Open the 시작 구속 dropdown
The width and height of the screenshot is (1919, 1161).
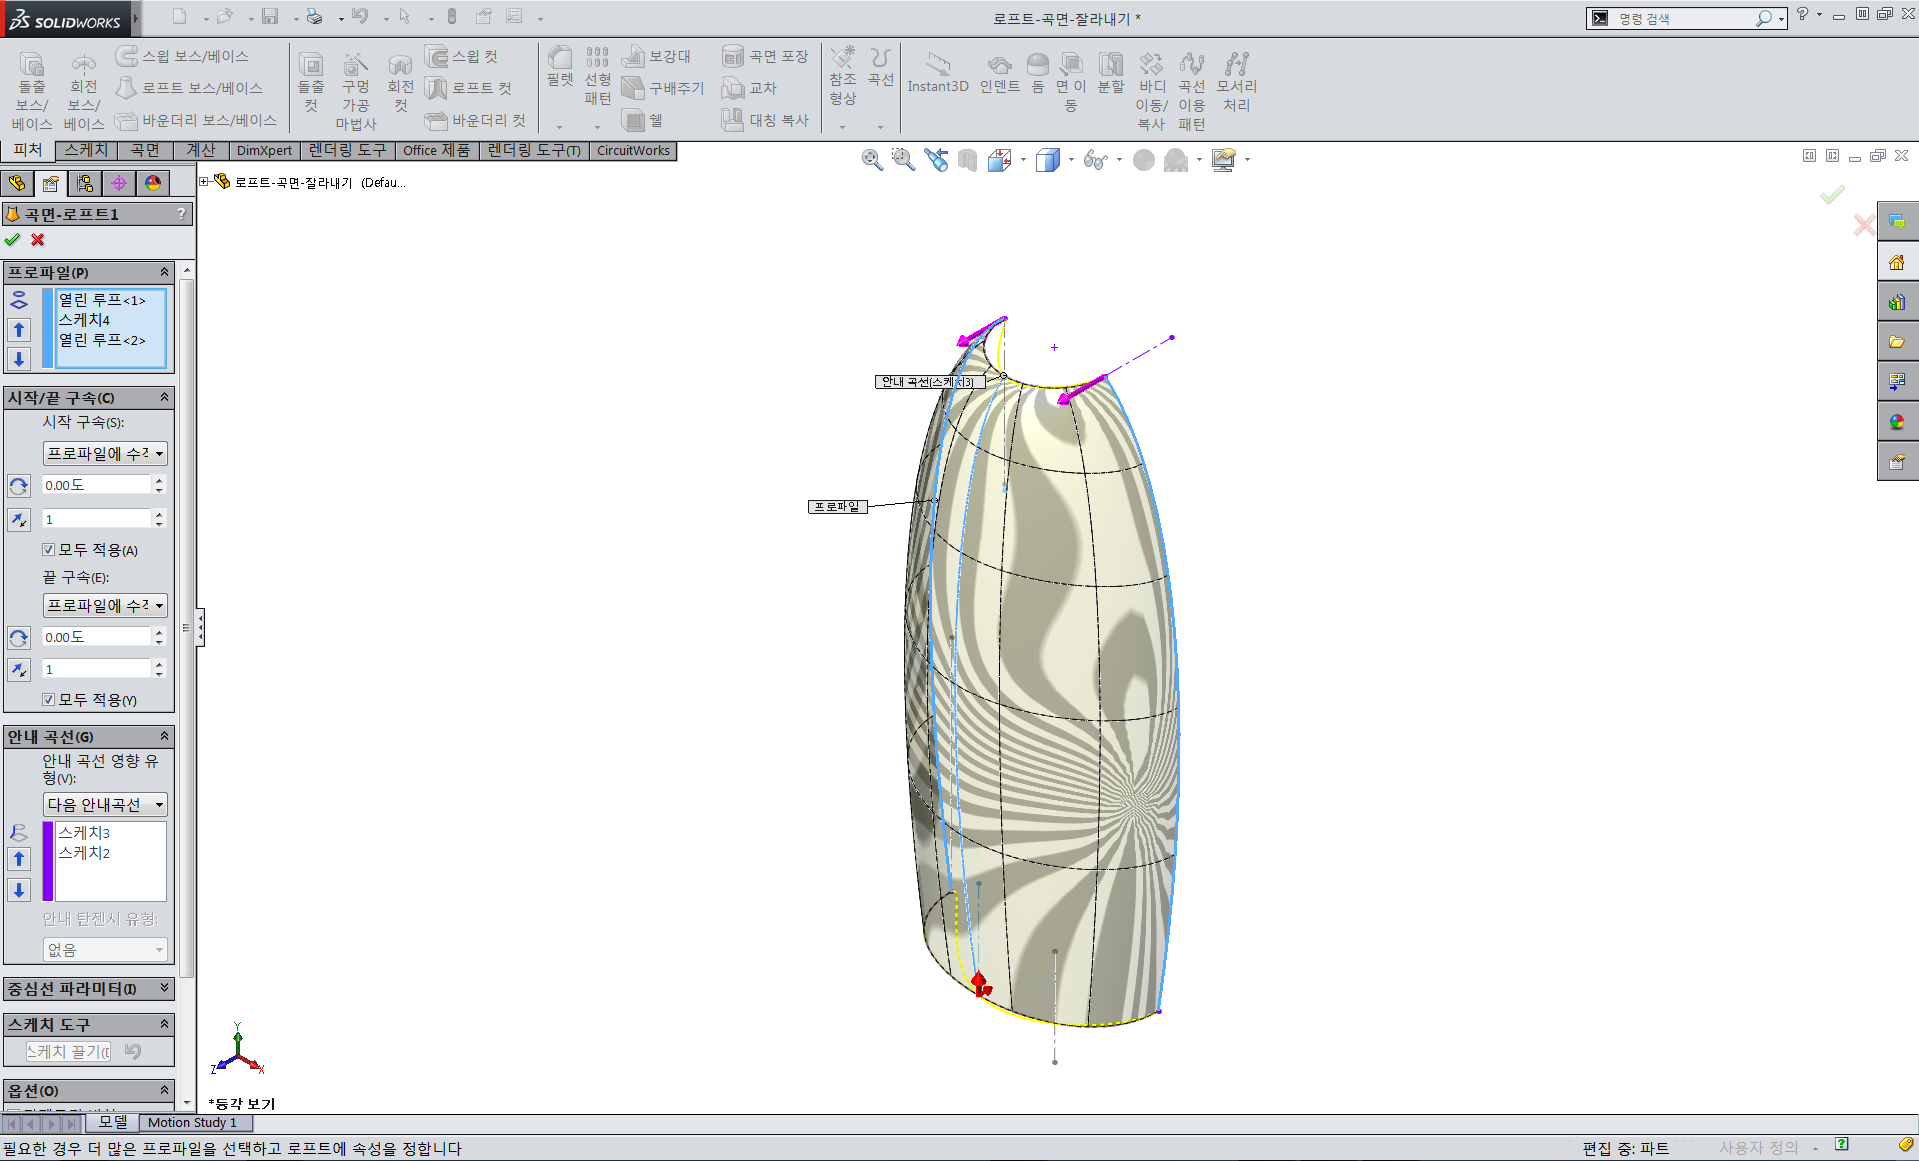click(105, 453)
